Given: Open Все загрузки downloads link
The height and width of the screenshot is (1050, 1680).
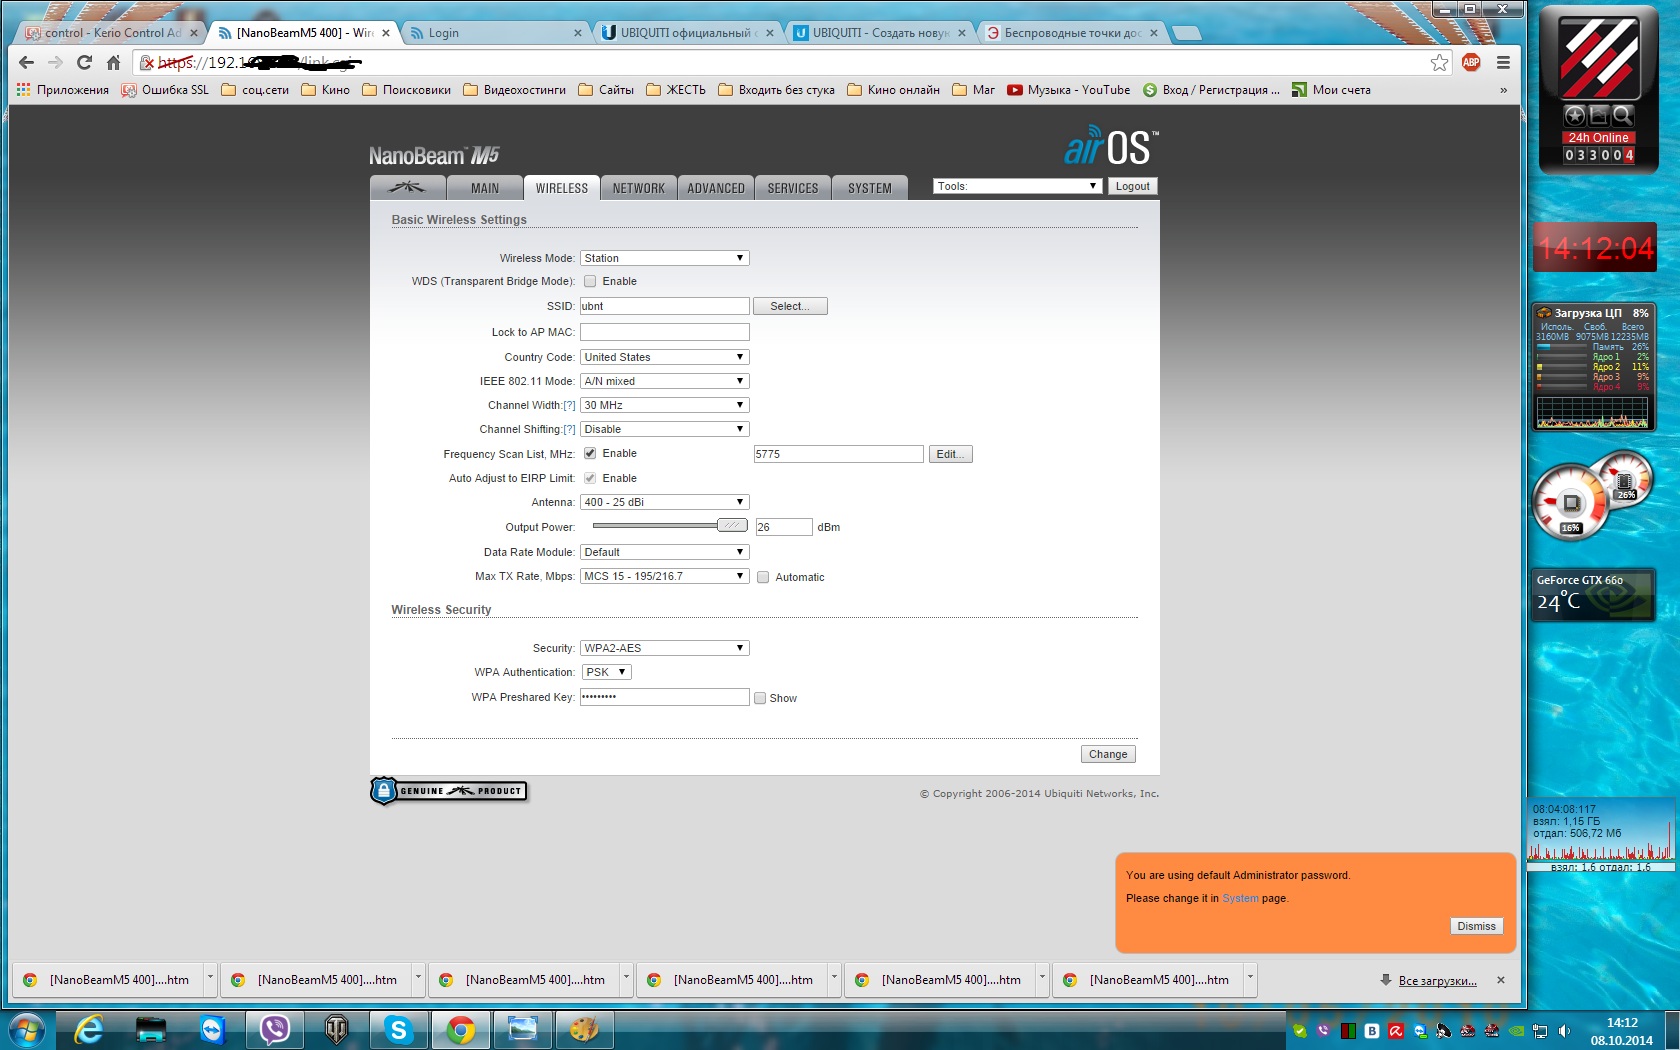Looking at the screenshot, I should 1437,980.
